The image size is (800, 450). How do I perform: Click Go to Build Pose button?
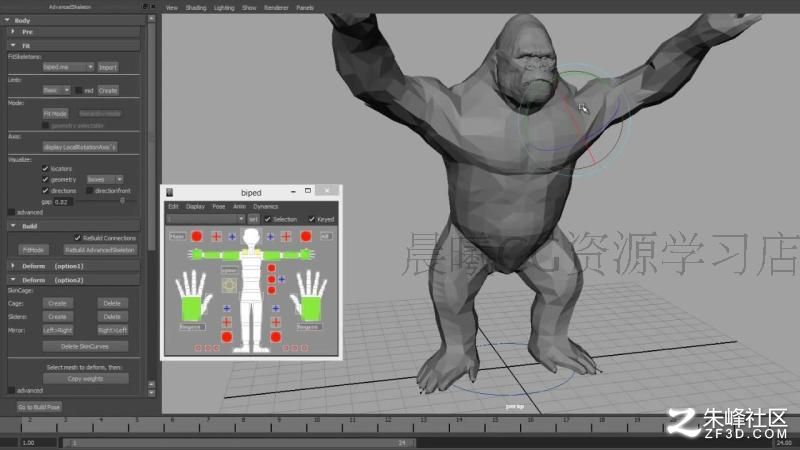(x=39, y=407)
